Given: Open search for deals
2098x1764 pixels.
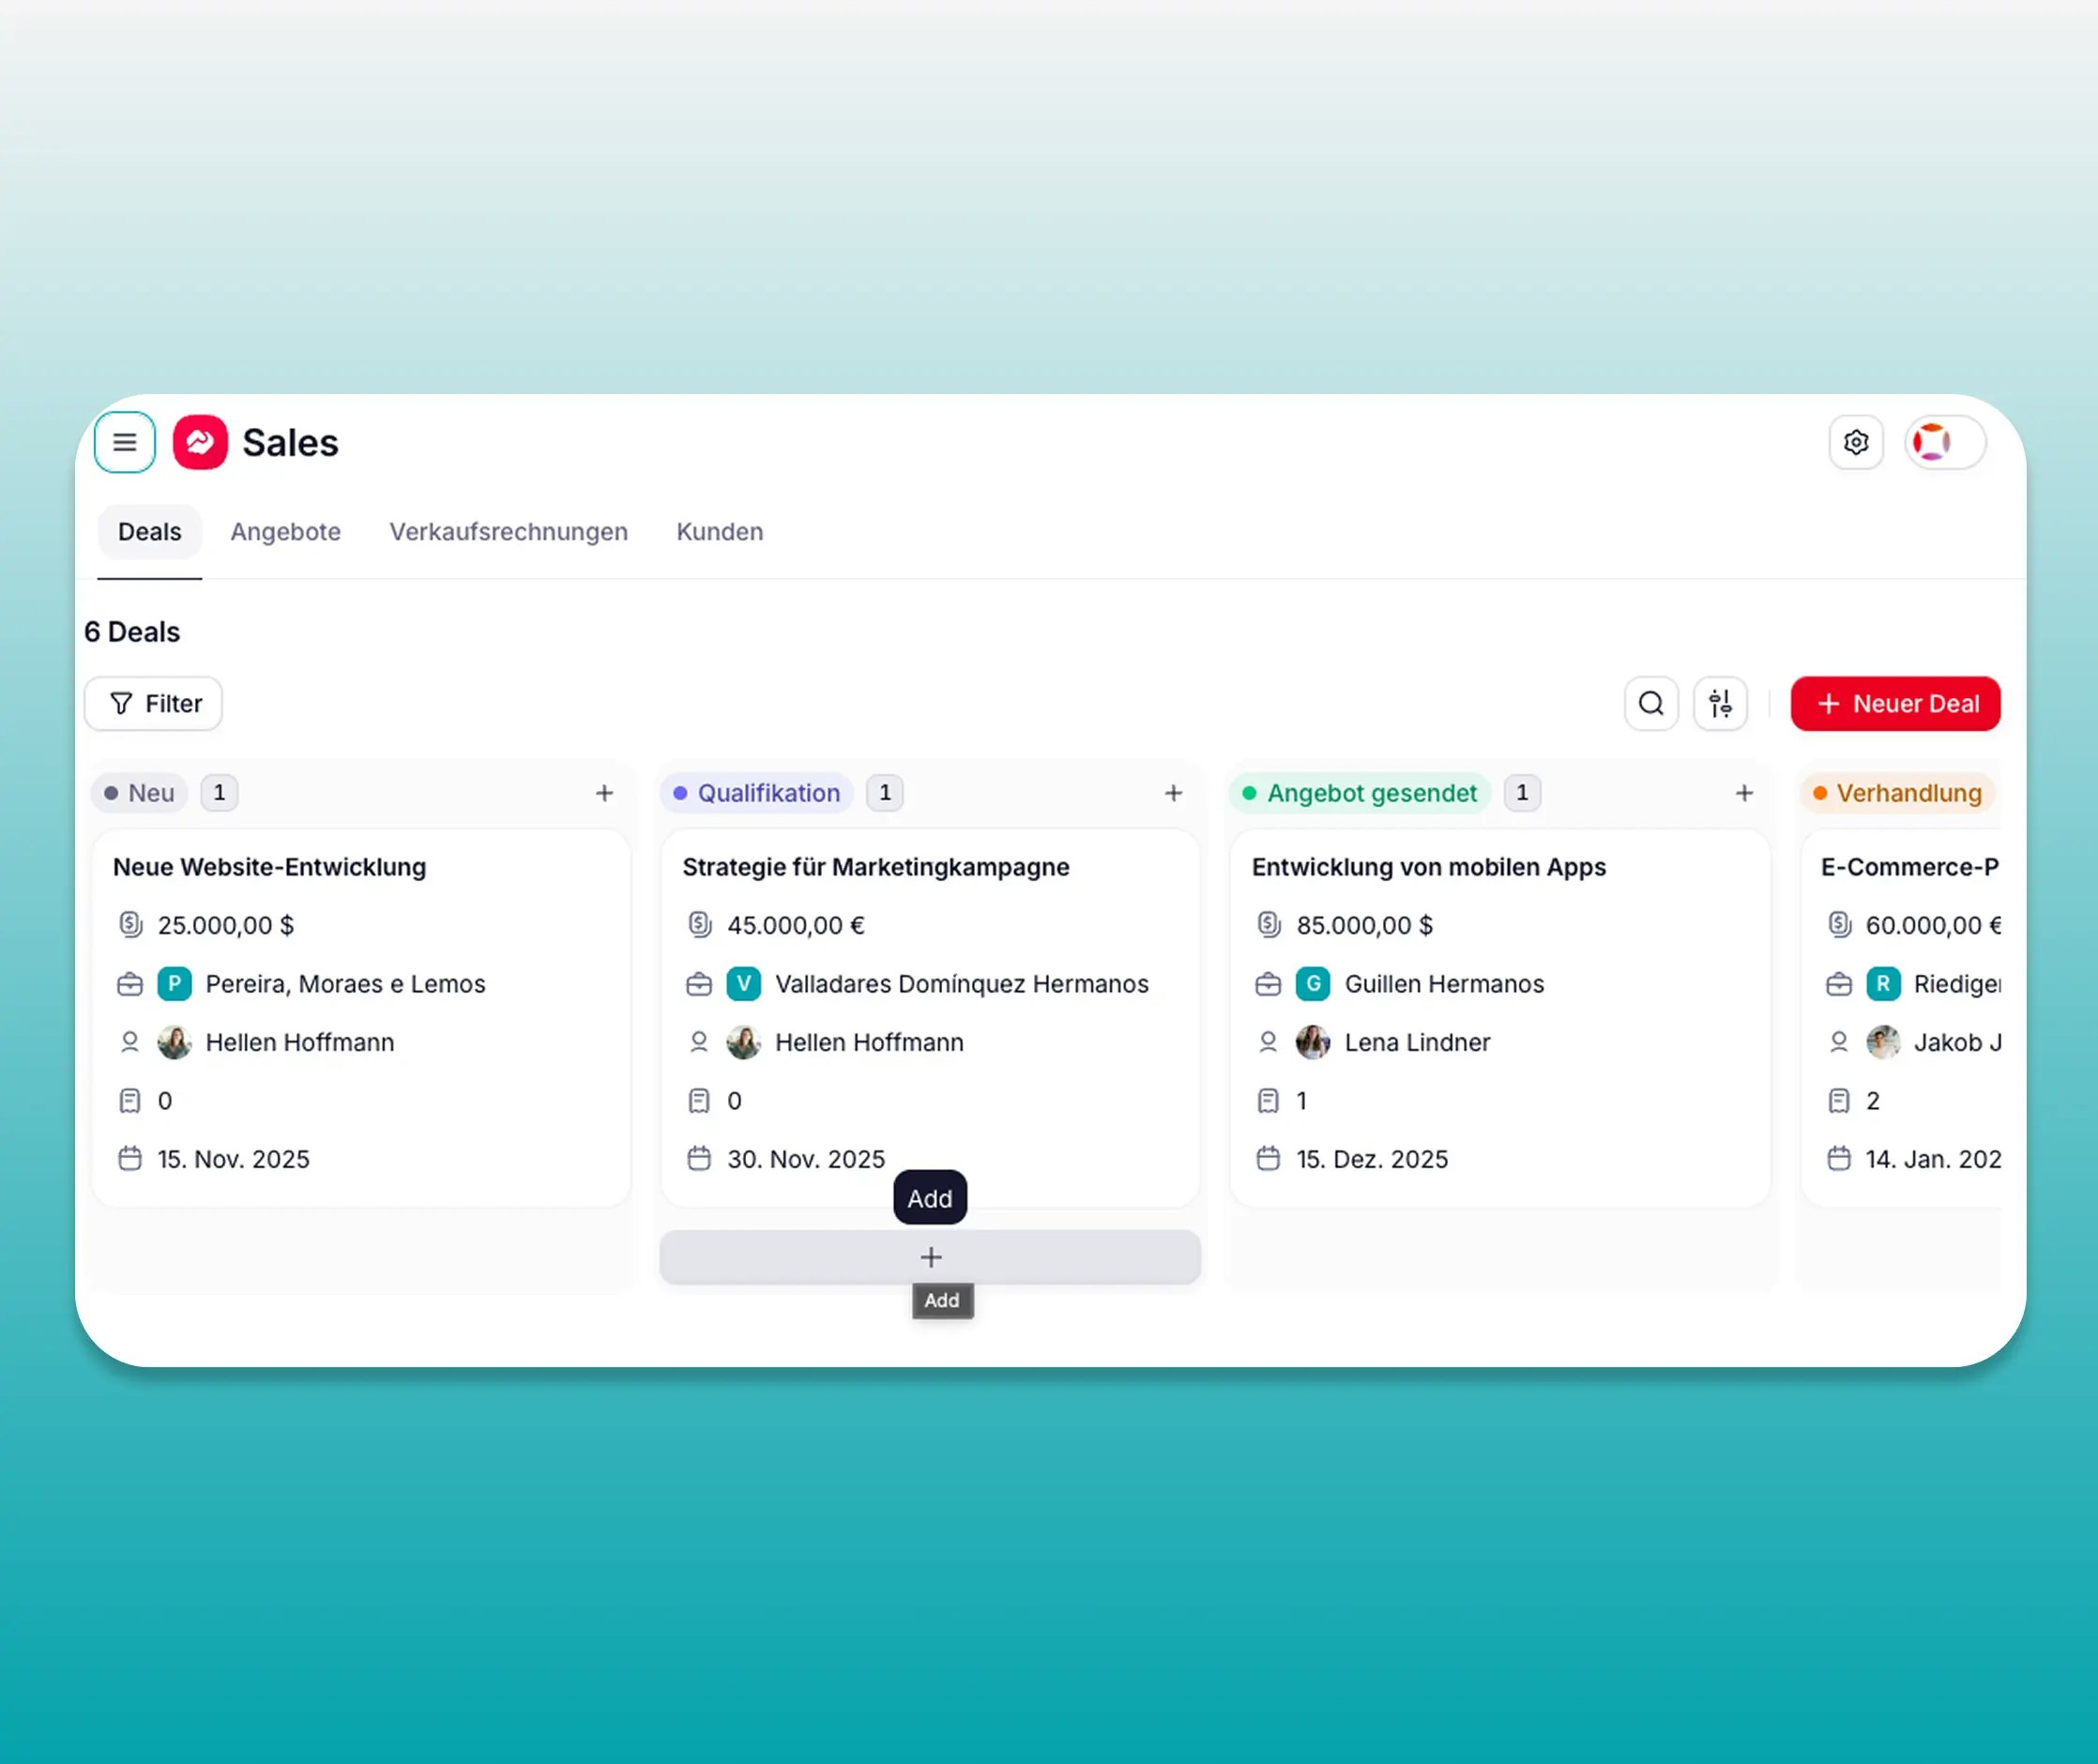Looking at the screenshot, I should (1650, 703).
